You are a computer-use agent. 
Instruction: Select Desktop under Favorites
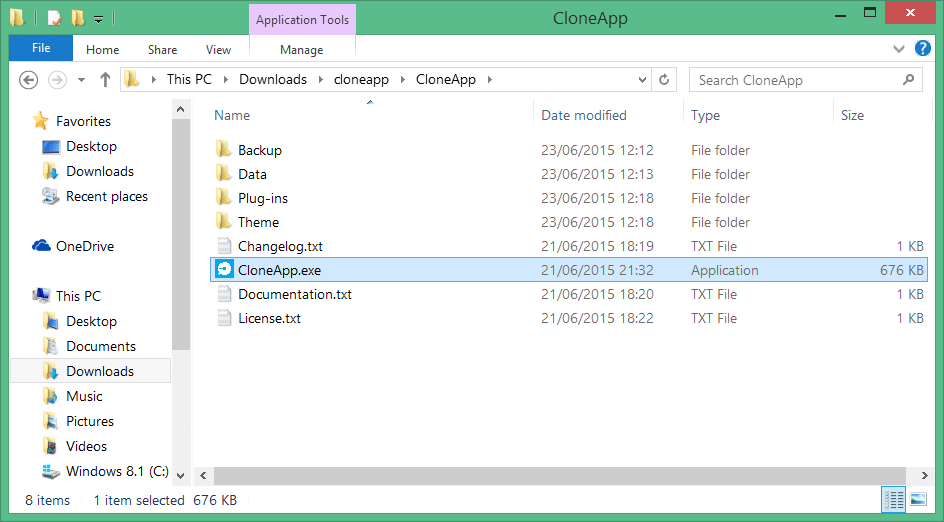[x=92, y=146]
